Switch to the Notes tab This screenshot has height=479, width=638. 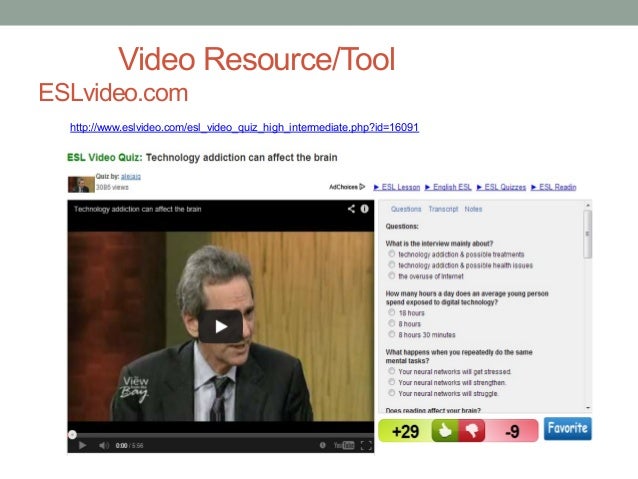tap(473, 209)
